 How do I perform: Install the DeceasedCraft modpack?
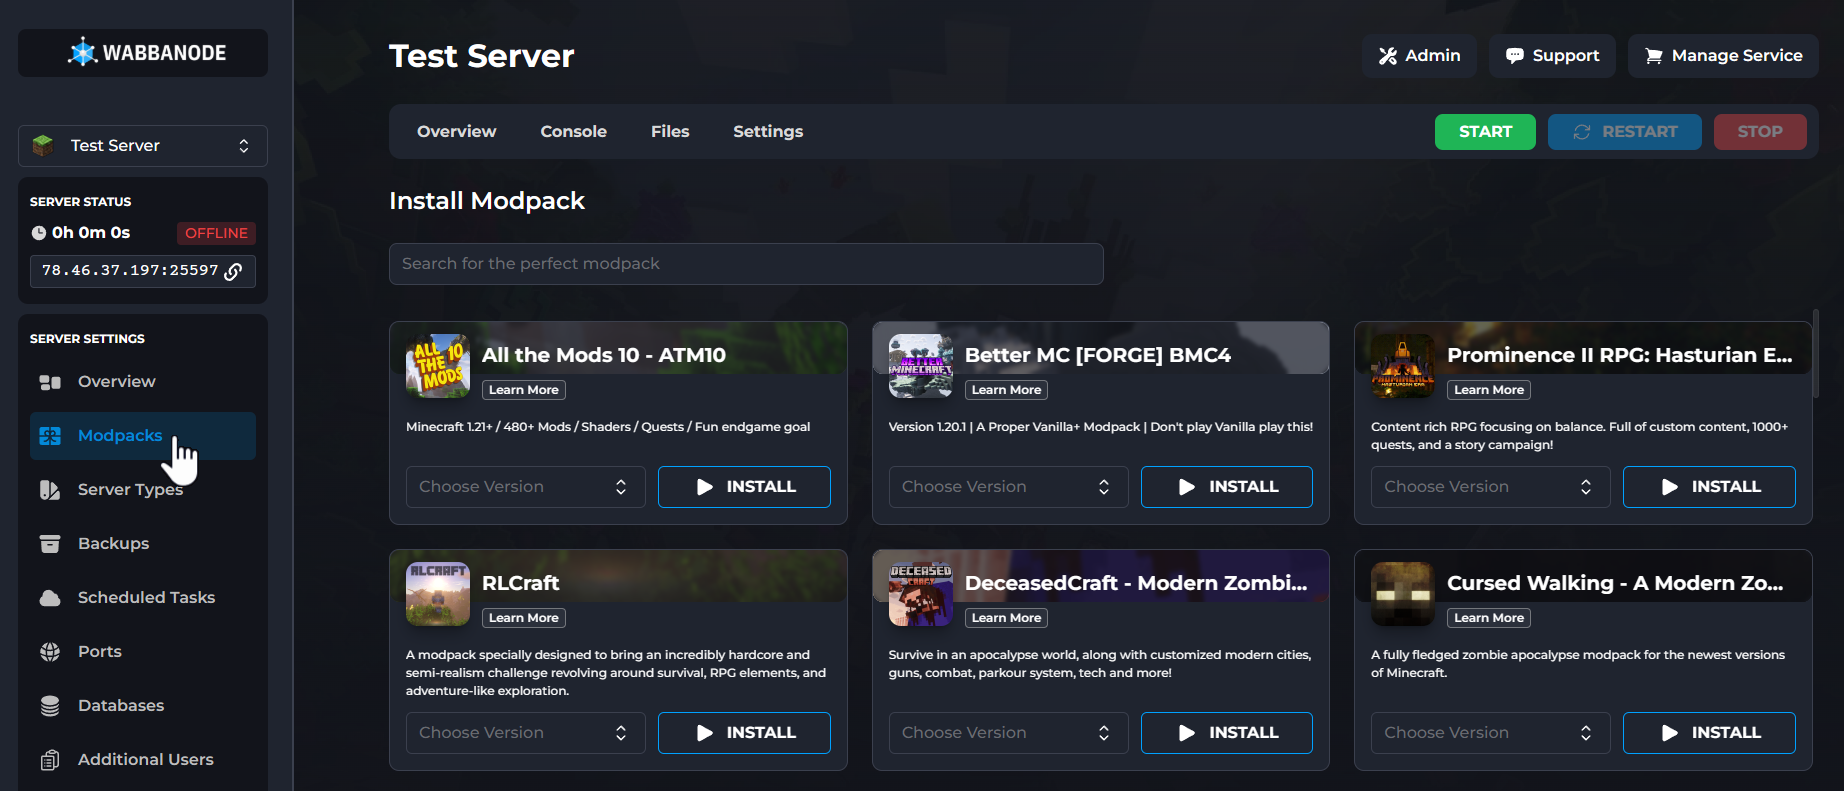[x=1226, y=733]
